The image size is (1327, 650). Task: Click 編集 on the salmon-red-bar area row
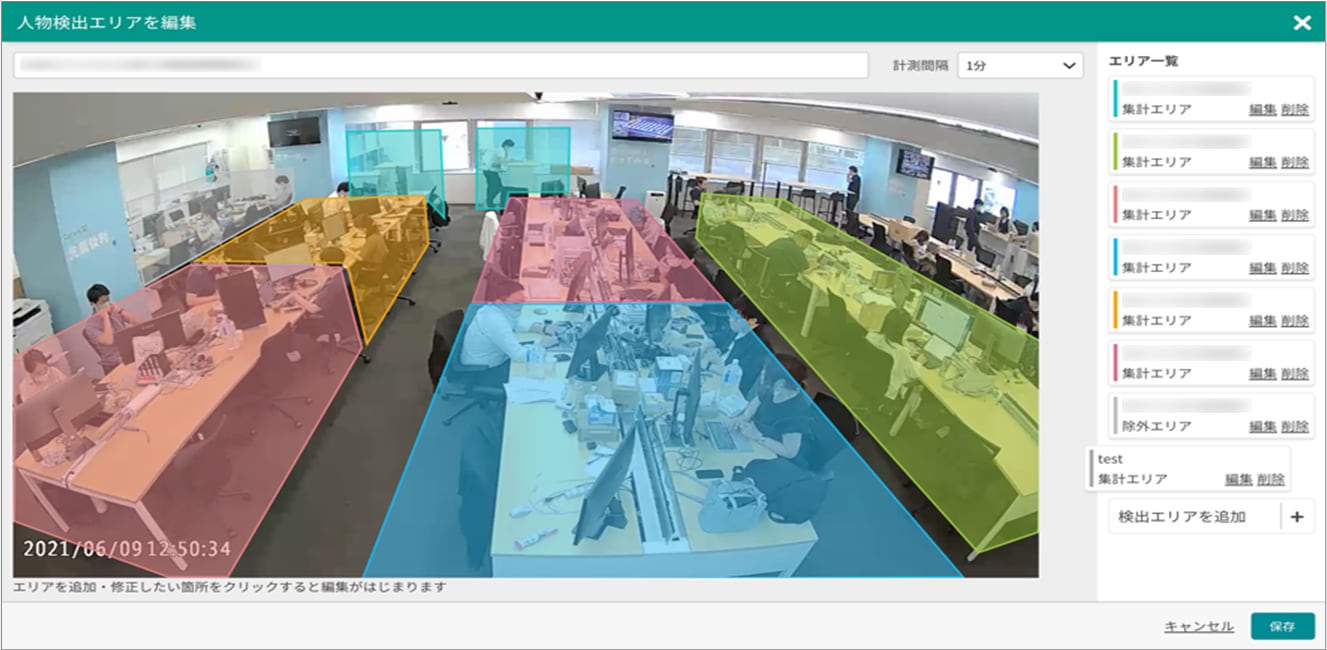click(1262, 215)
